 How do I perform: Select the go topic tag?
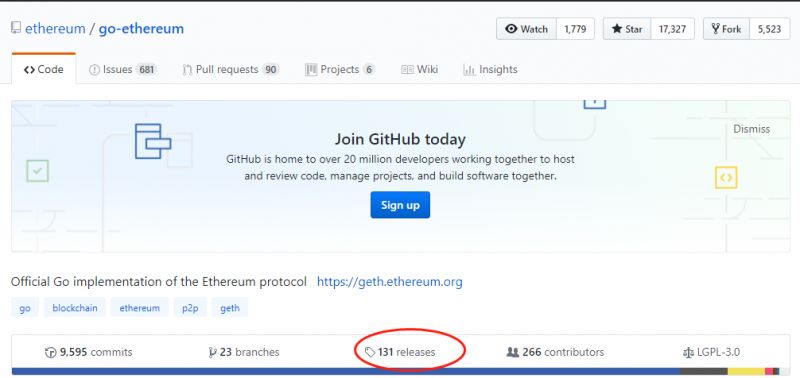point(24,308)
